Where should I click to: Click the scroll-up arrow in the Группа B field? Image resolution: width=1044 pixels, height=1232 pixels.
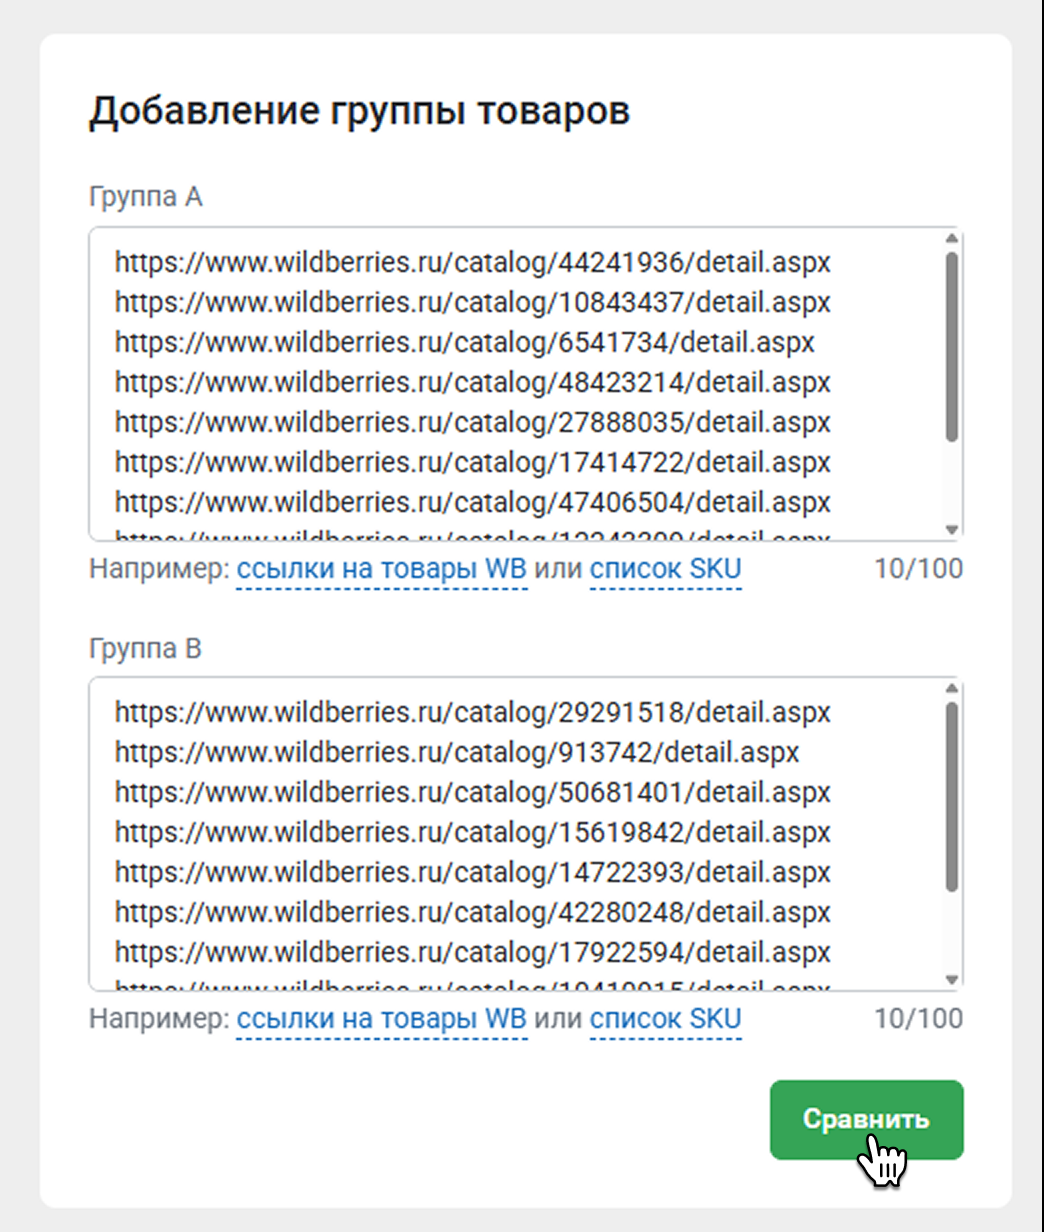tap(952, 688)
